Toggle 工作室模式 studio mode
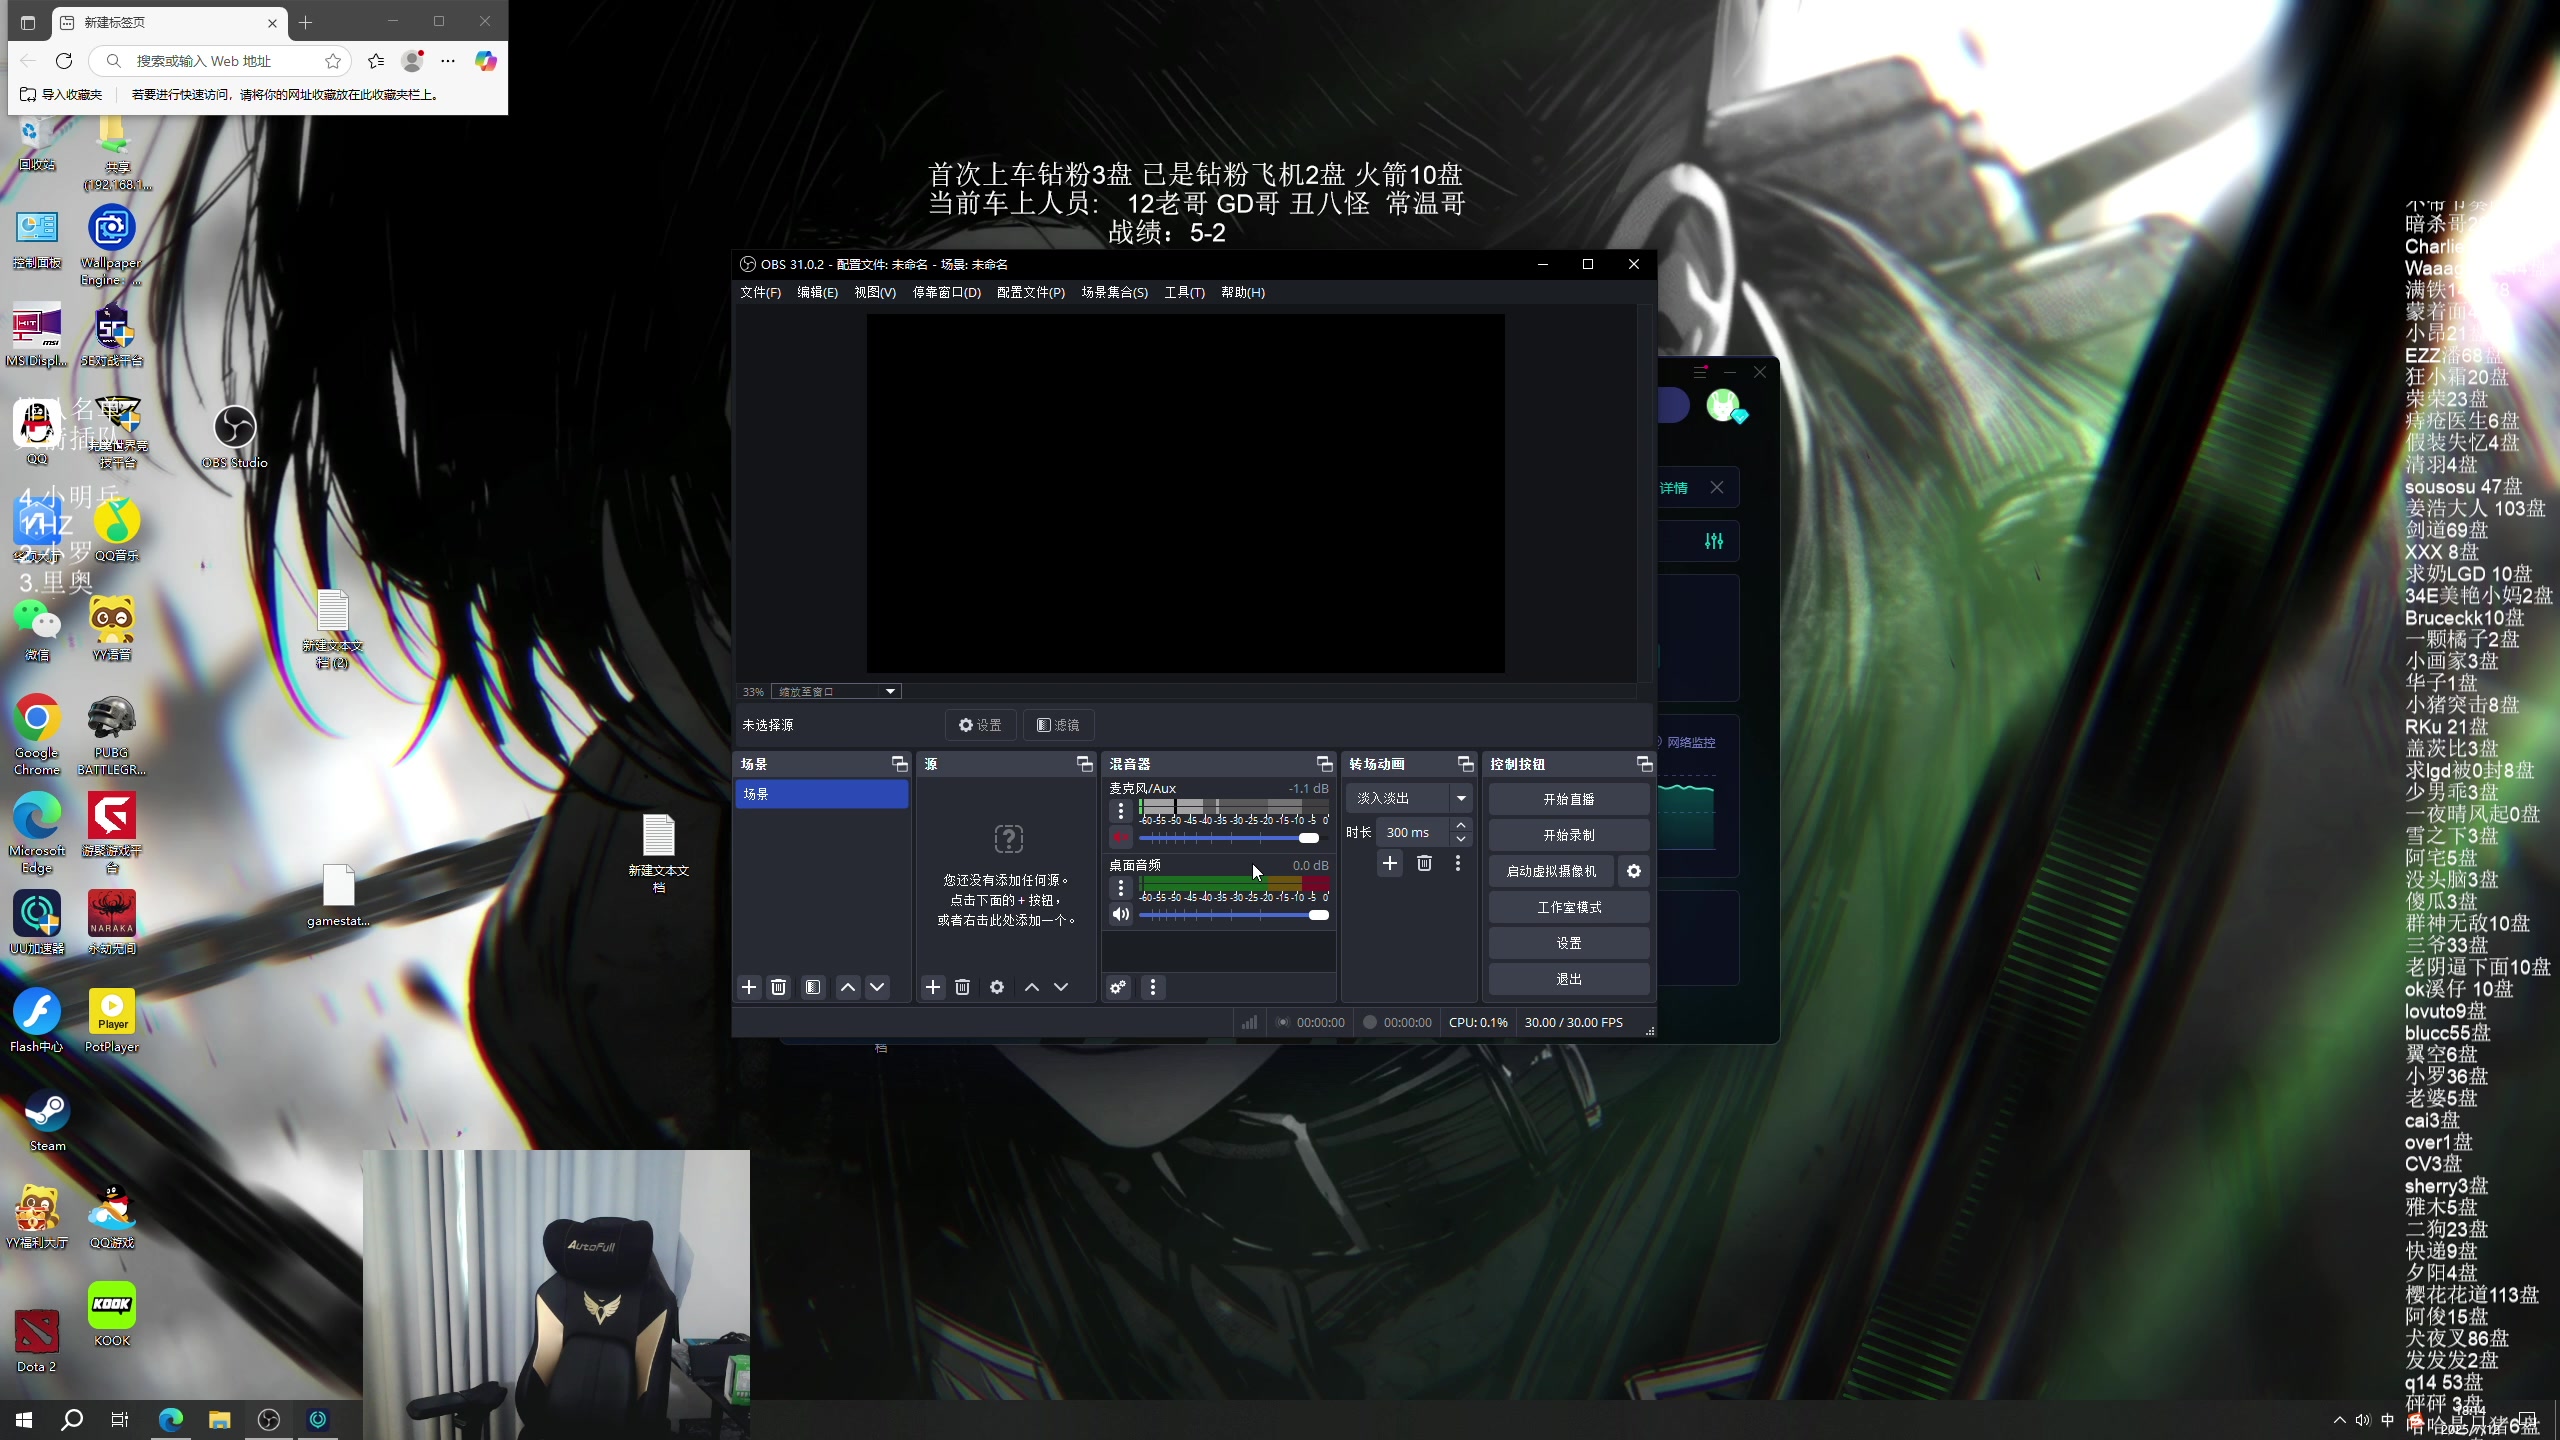Viewport: 2560px width, 1440px height. point(1569,907)
